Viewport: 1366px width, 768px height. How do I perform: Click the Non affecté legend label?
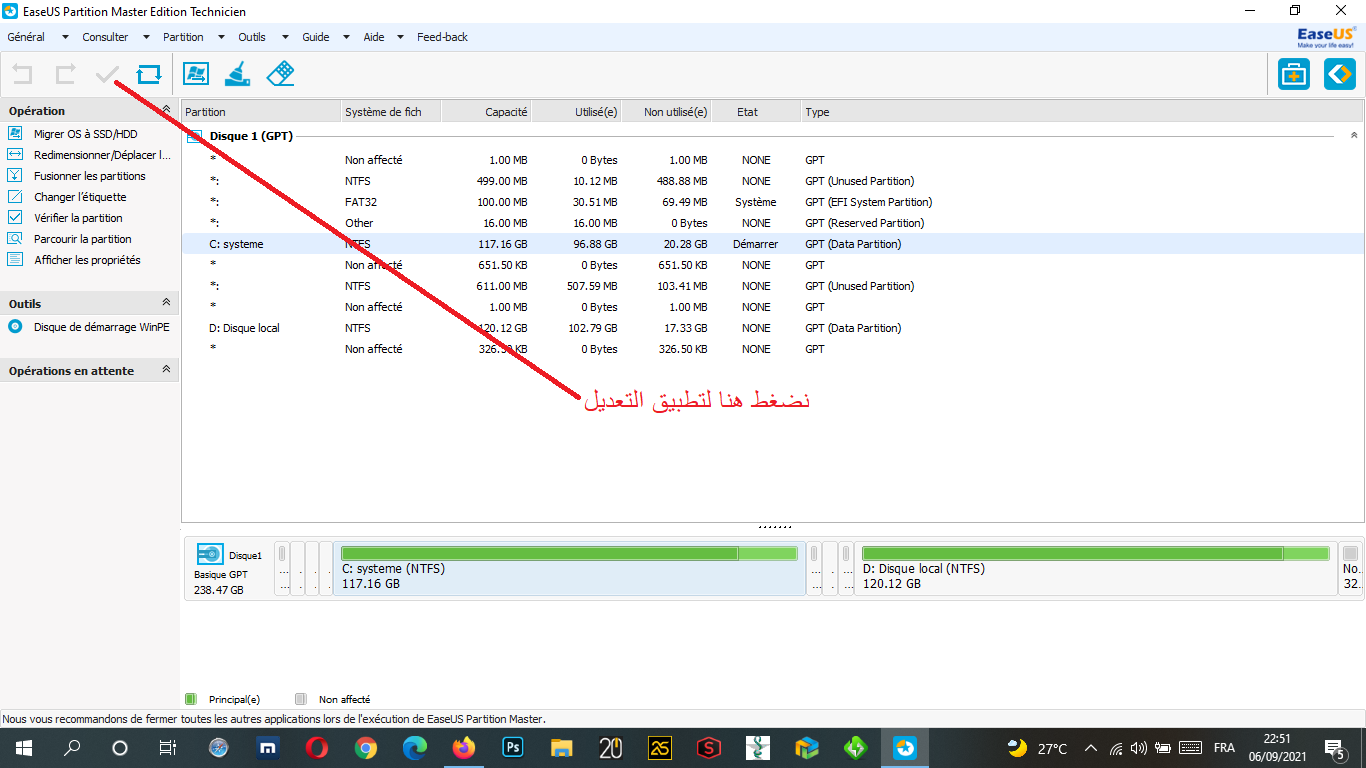(x=344, y=700)
